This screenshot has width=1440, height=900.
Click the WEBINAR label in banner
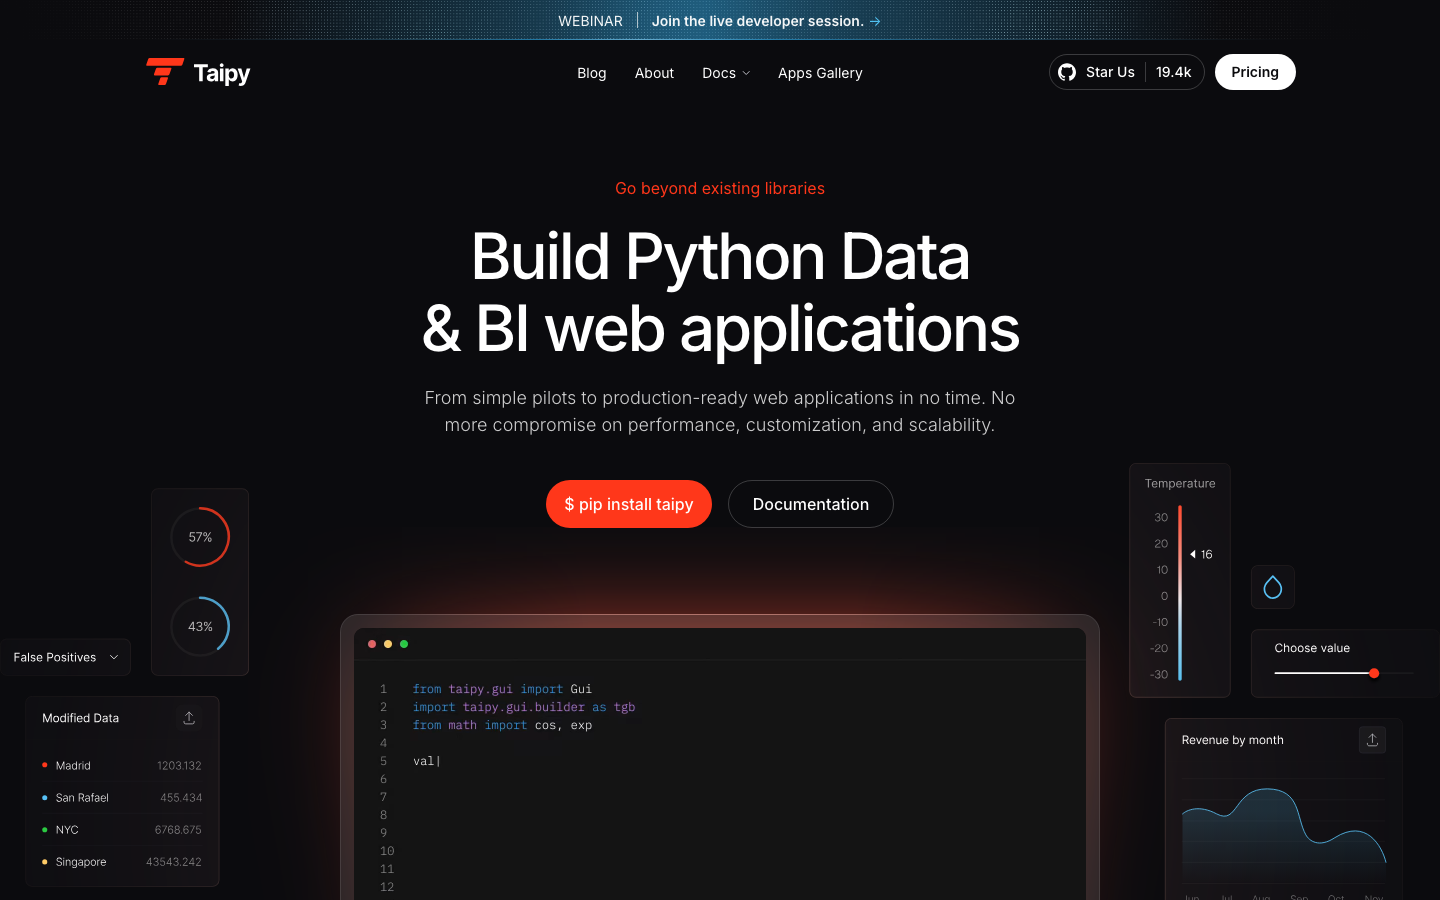(x=590, y=21)
